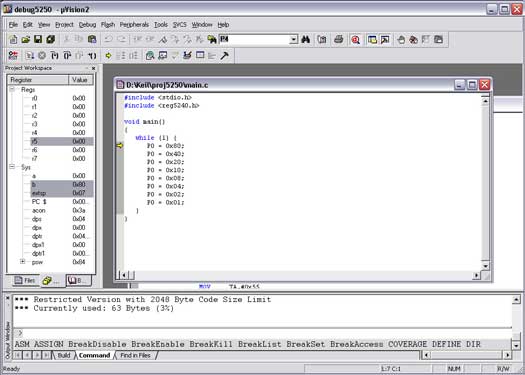Collapse the Sys tree node
The width and height of the screenshot is (525, 375).
click(x=12, y=167)
